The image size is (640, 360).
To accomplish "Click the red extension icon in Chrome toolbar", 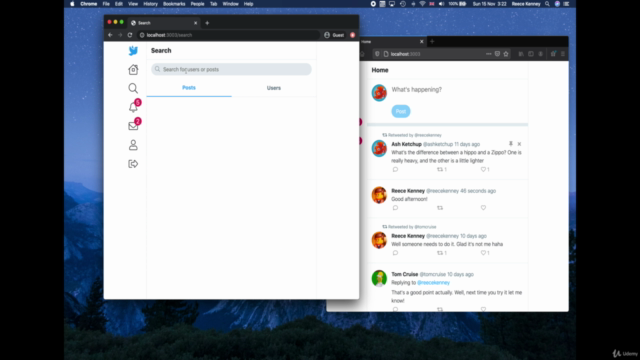I will [x=353, y=35].
